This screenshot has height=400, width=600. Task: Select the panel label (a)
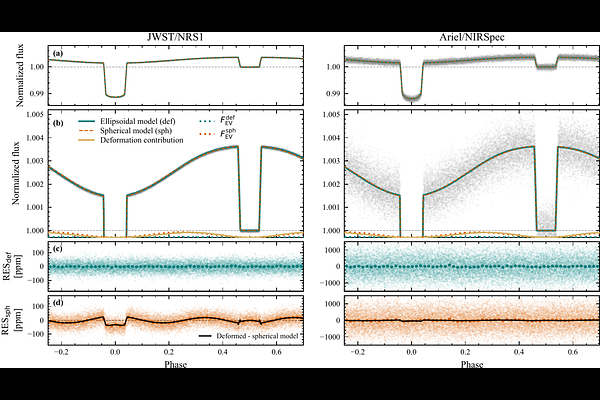click(58, 54)
